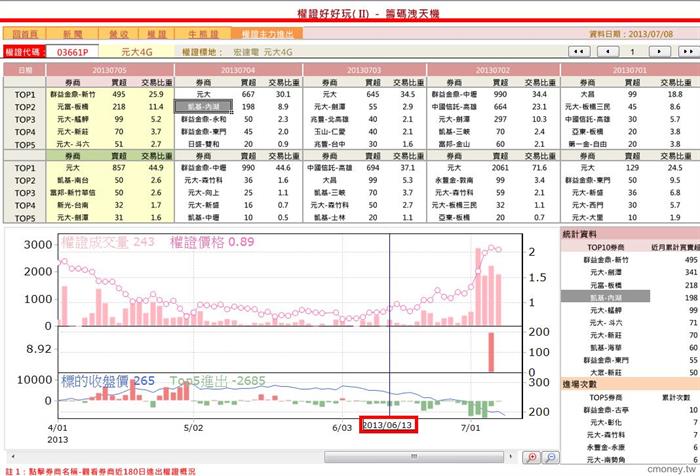Click the horizontal scrollbar thumb under the chart
The height and width of the screenshot is (476, 700).
(414, 457)
